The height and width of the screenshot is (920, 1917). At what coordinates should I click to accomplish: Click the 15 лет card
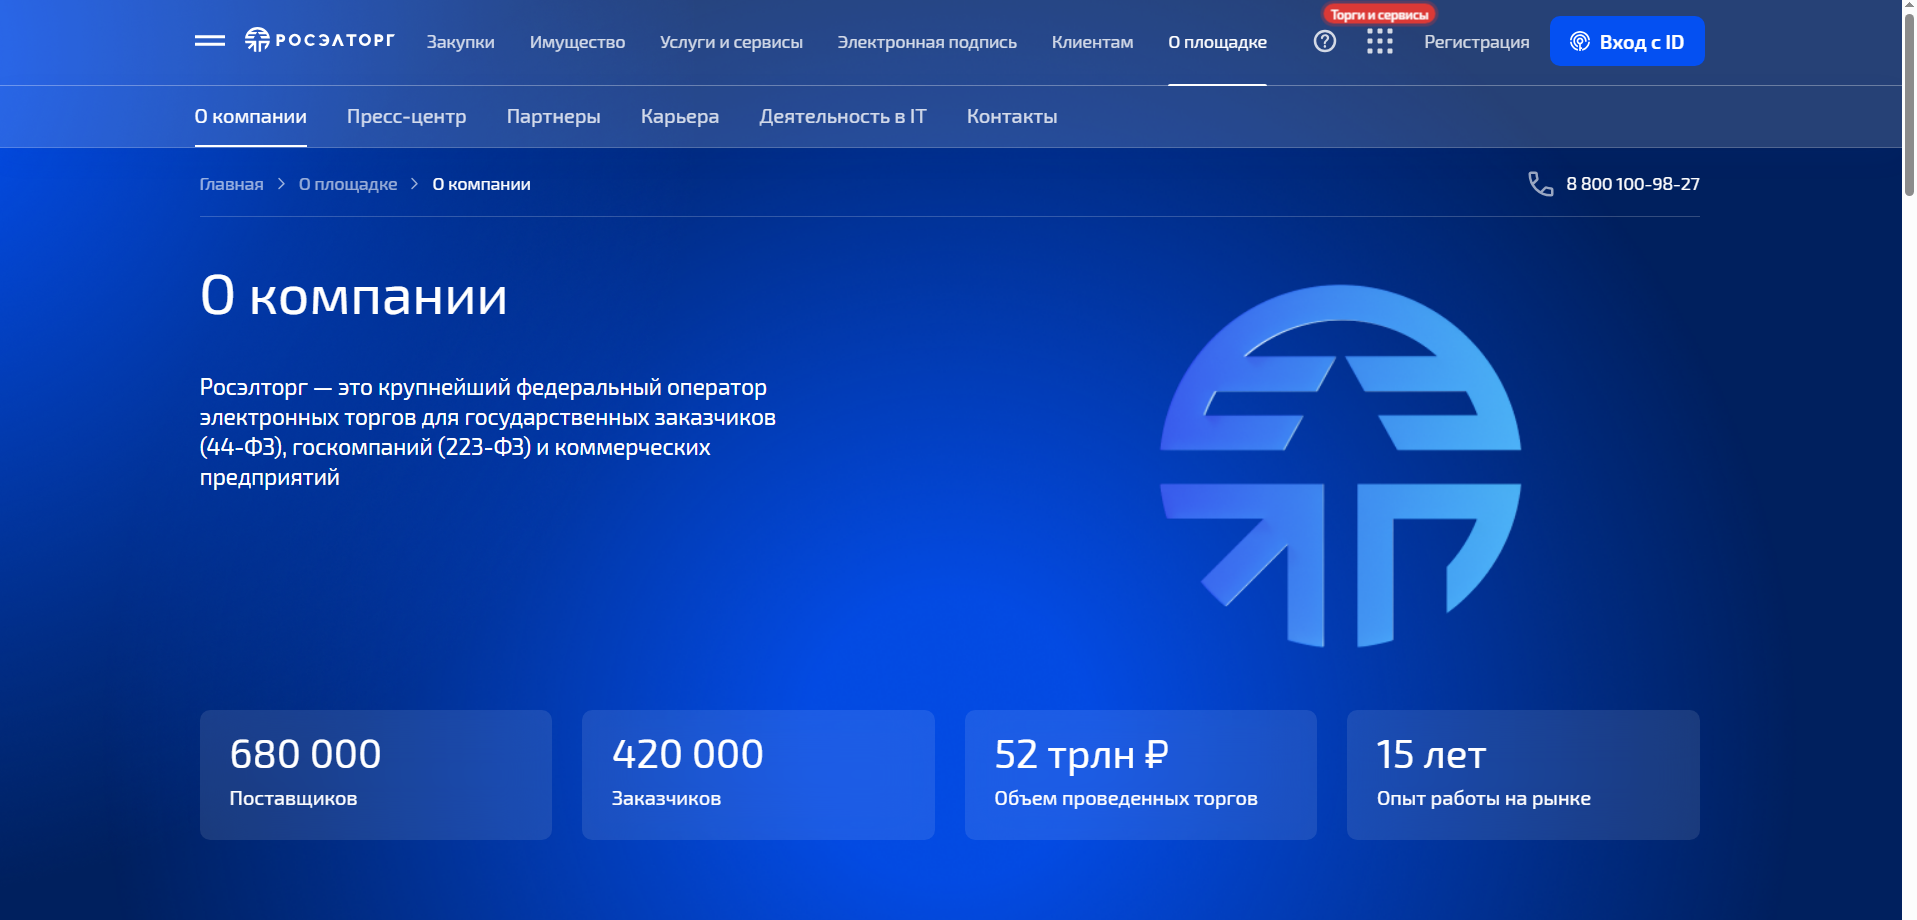[1523, 775]
